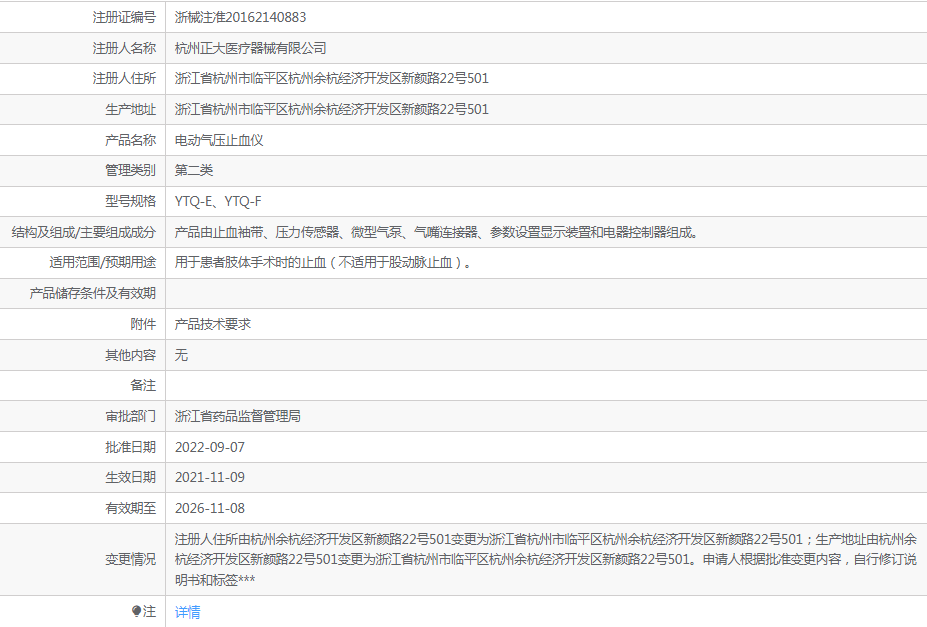
Task: Select the address value in 生产地址 row
Action: 332,109
